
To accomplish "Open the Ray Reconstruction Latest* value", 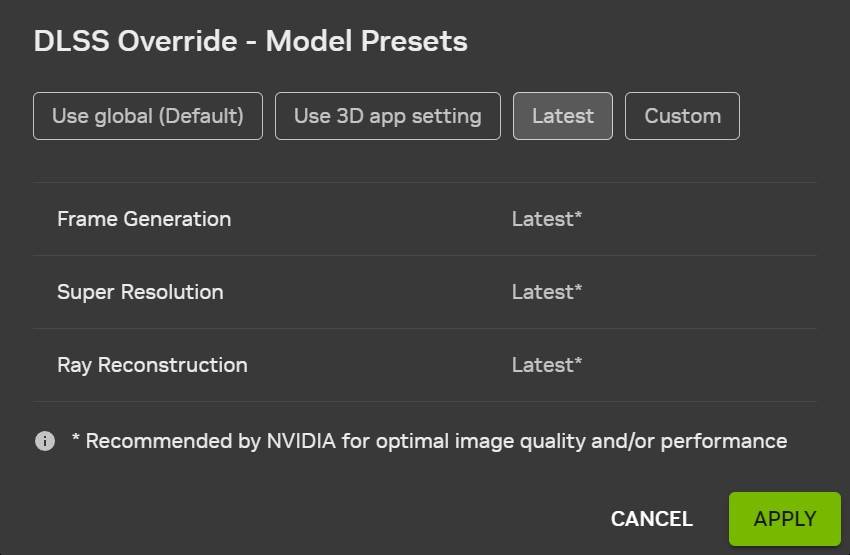I will (x=547, y=365).
